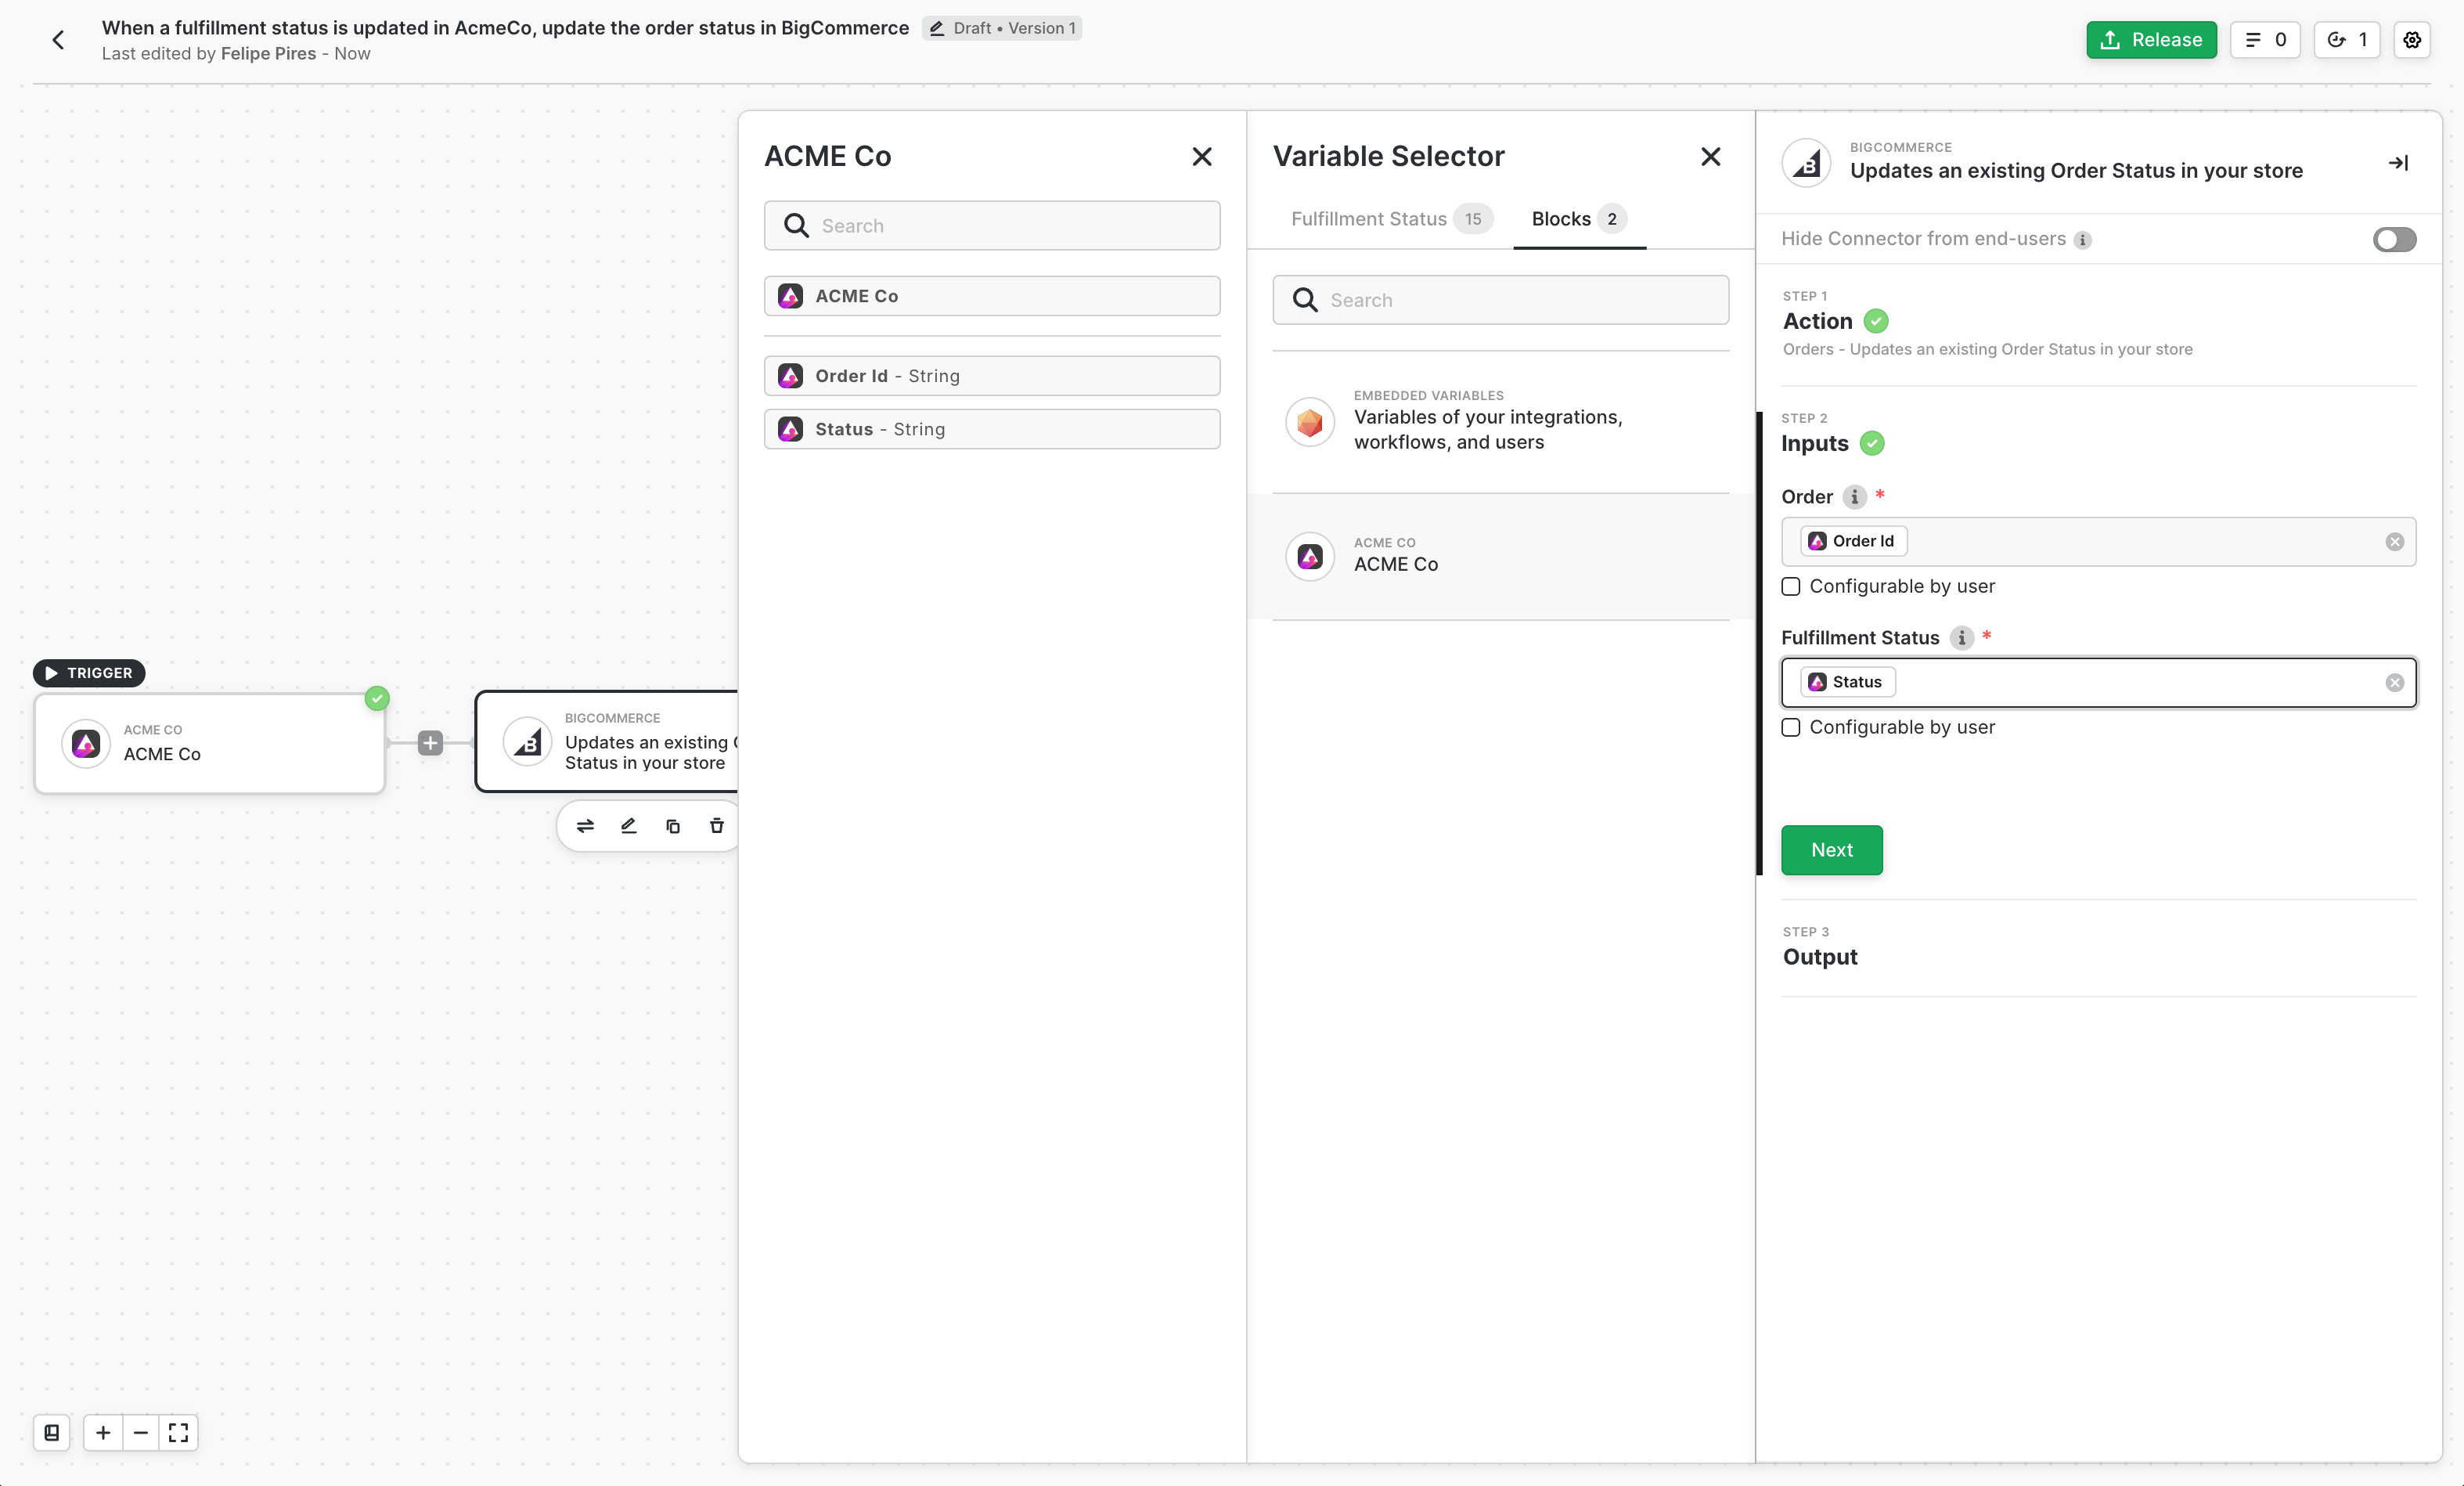Screen dimensions: 2464x1486
Task: Fit canvas to screen icon
Action: [179, 1432]
